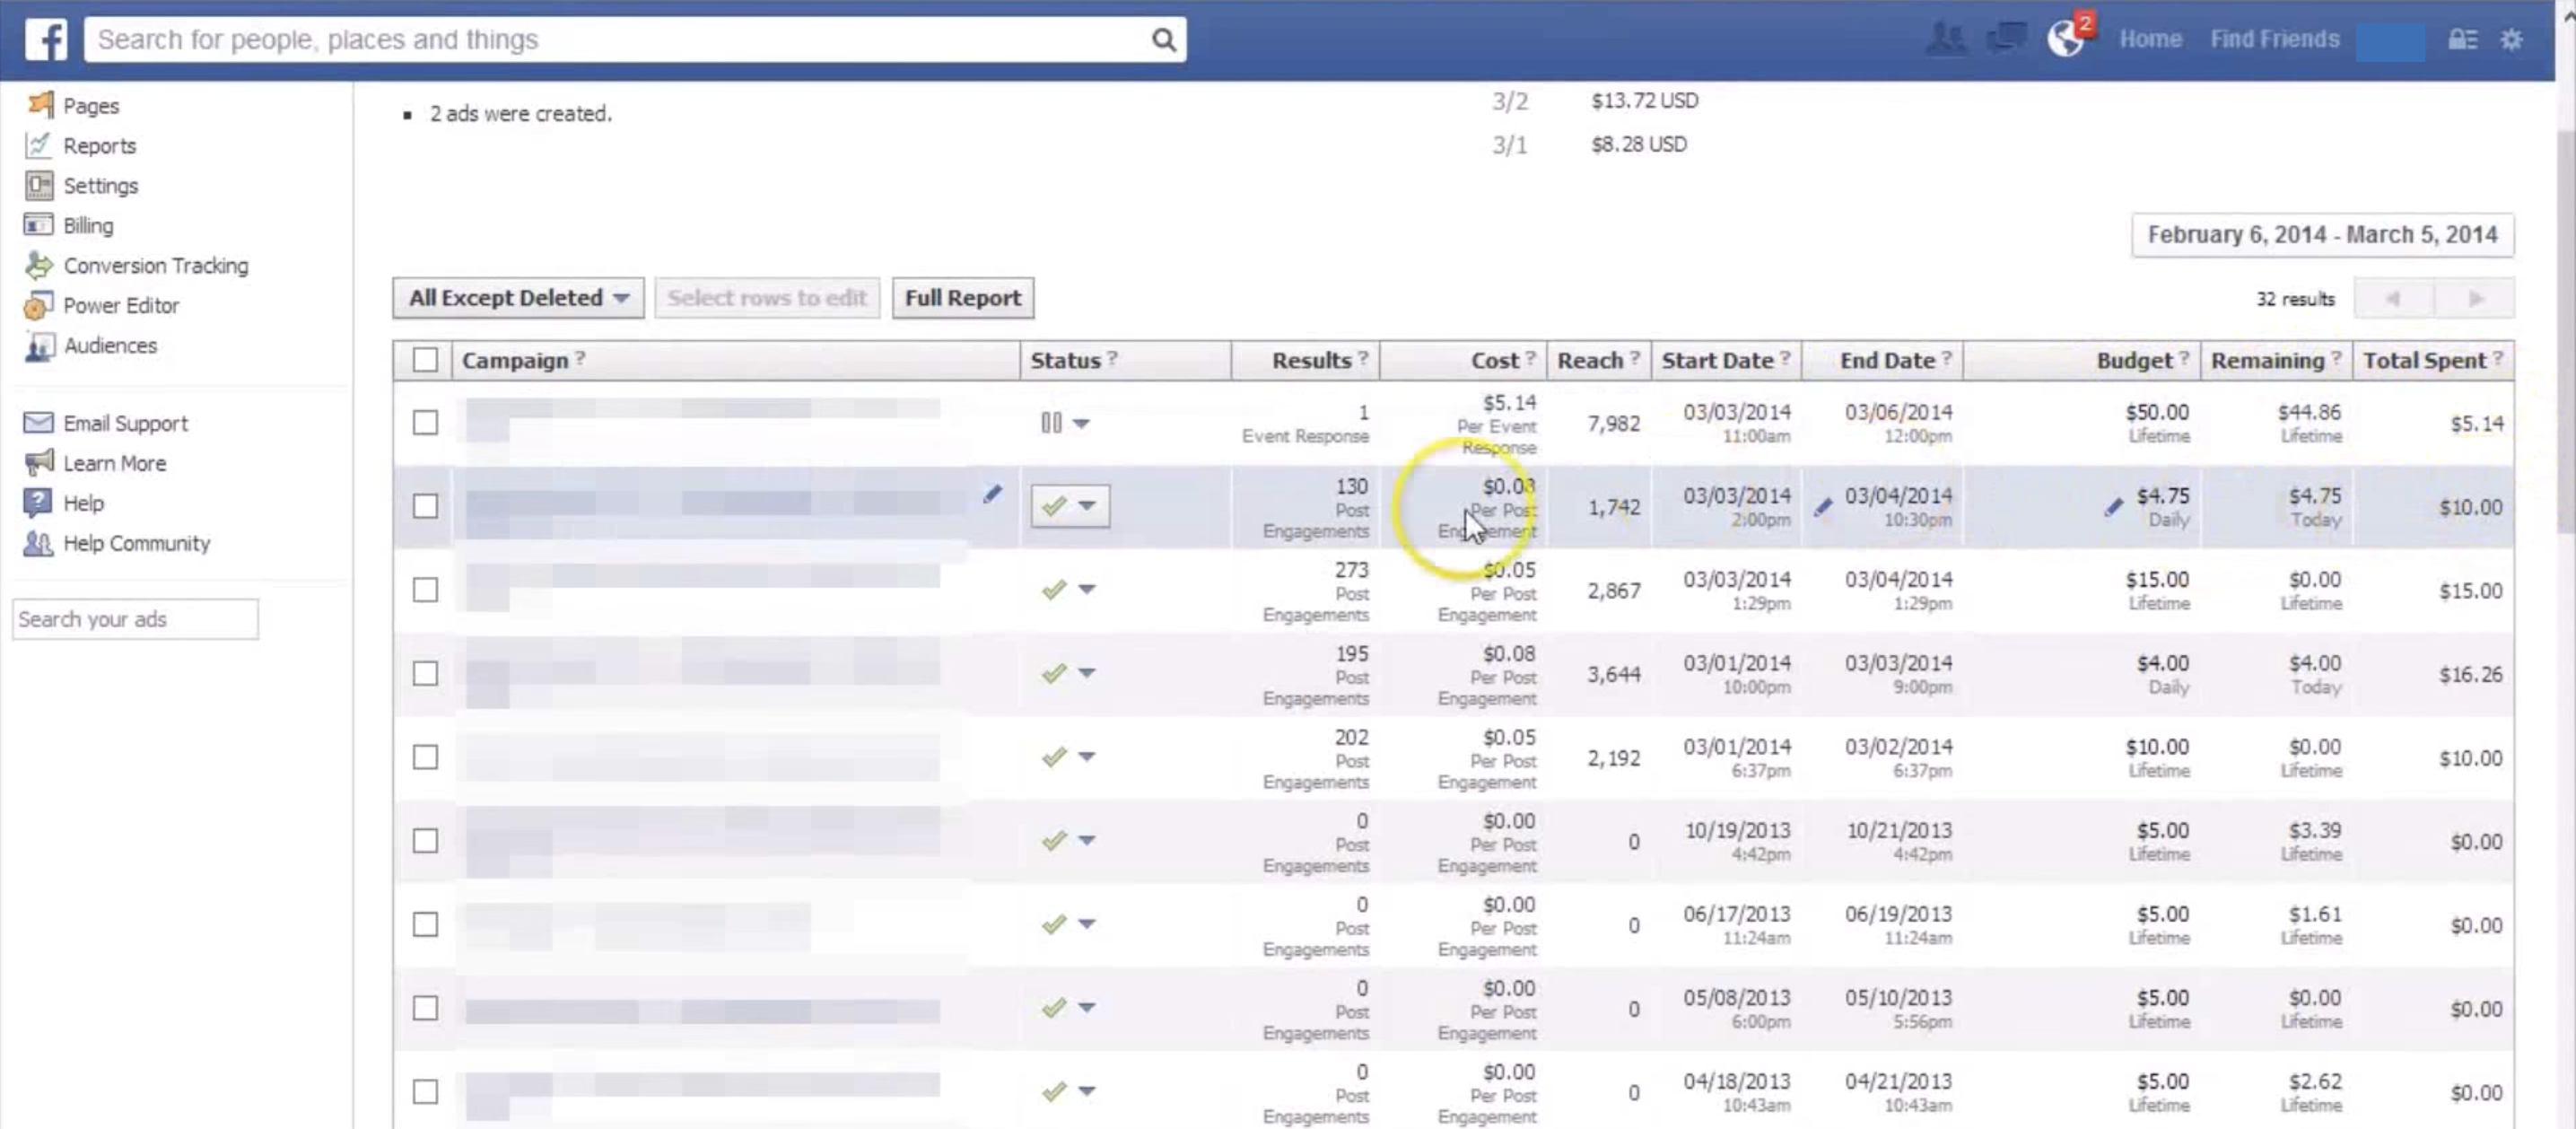Click pencil icon beside 03/04/2014 end date

(1823, 507)
